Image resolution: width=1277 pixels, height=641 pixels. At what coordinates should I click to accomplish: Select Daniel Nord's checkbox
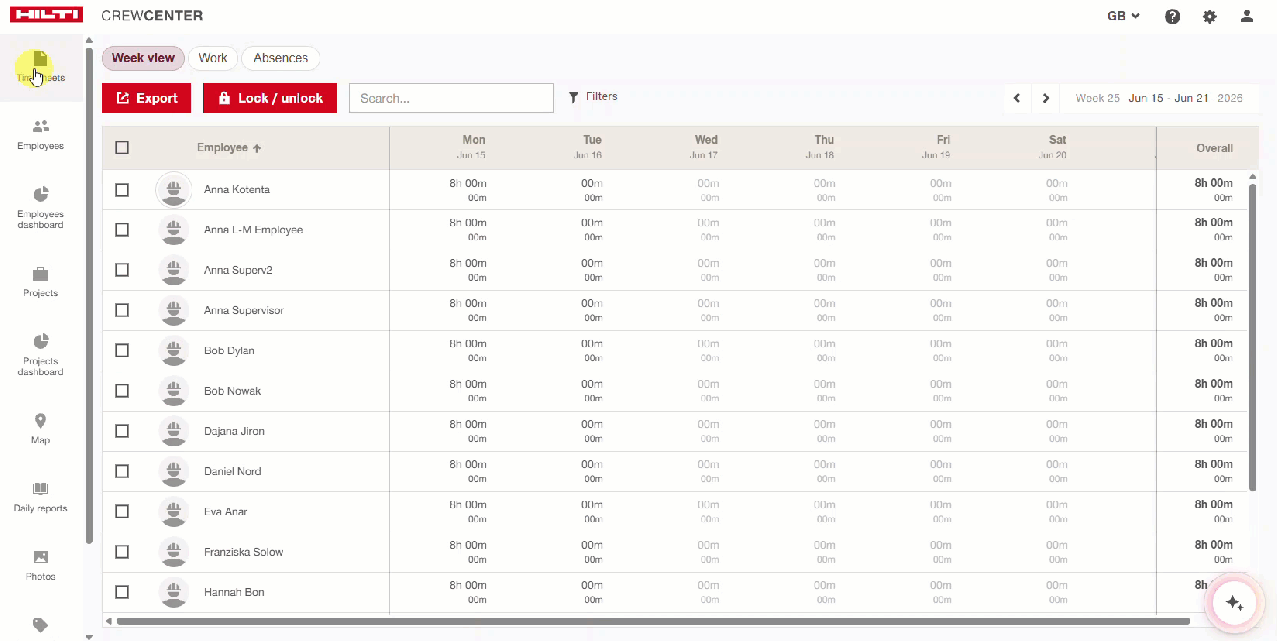point(122,471)
